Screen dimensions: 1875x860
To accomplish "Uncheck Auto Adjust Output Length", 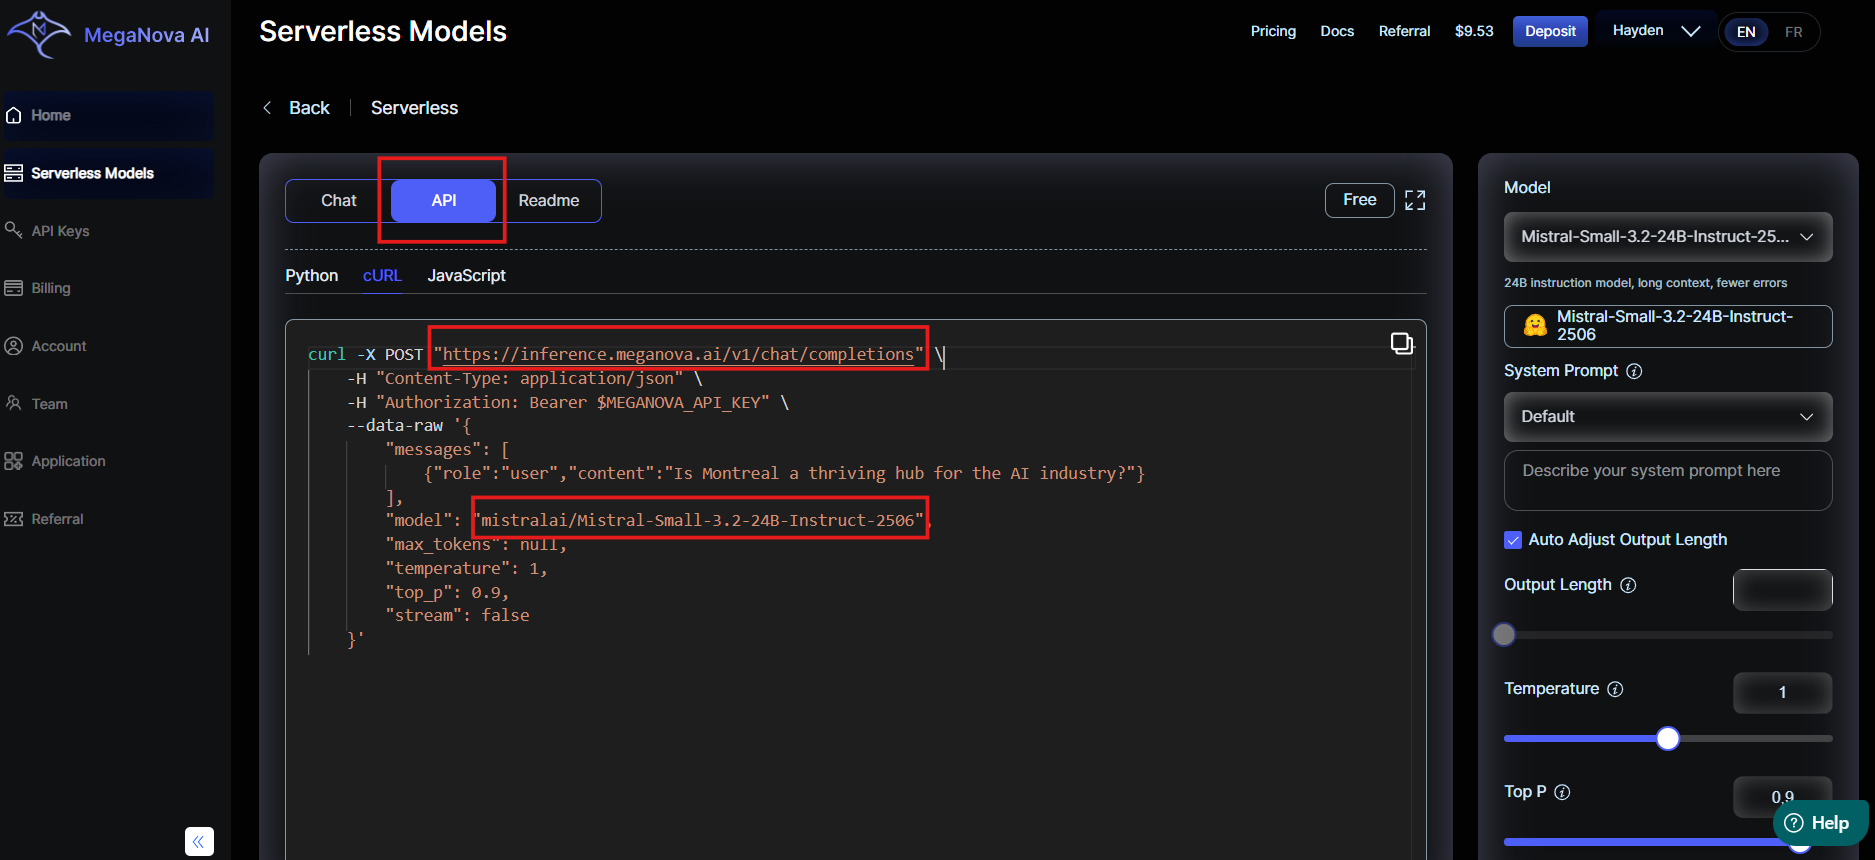I will [1513, 540].
